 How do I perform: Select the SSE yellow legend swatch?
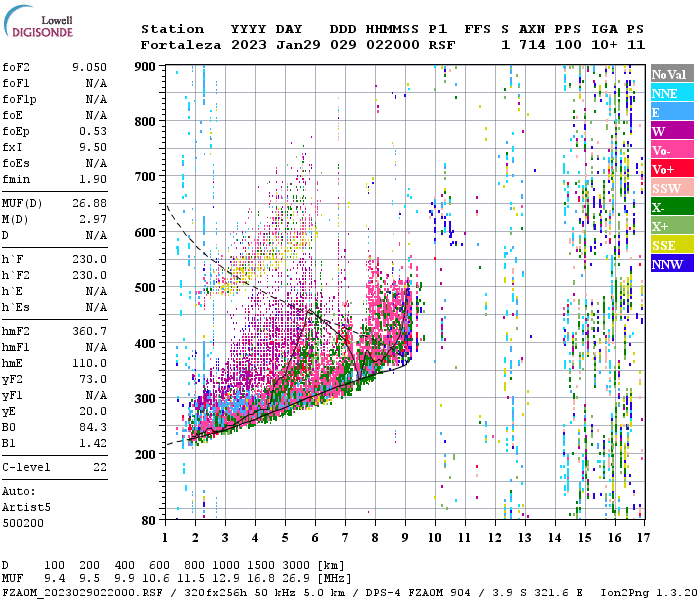point(672,245)
